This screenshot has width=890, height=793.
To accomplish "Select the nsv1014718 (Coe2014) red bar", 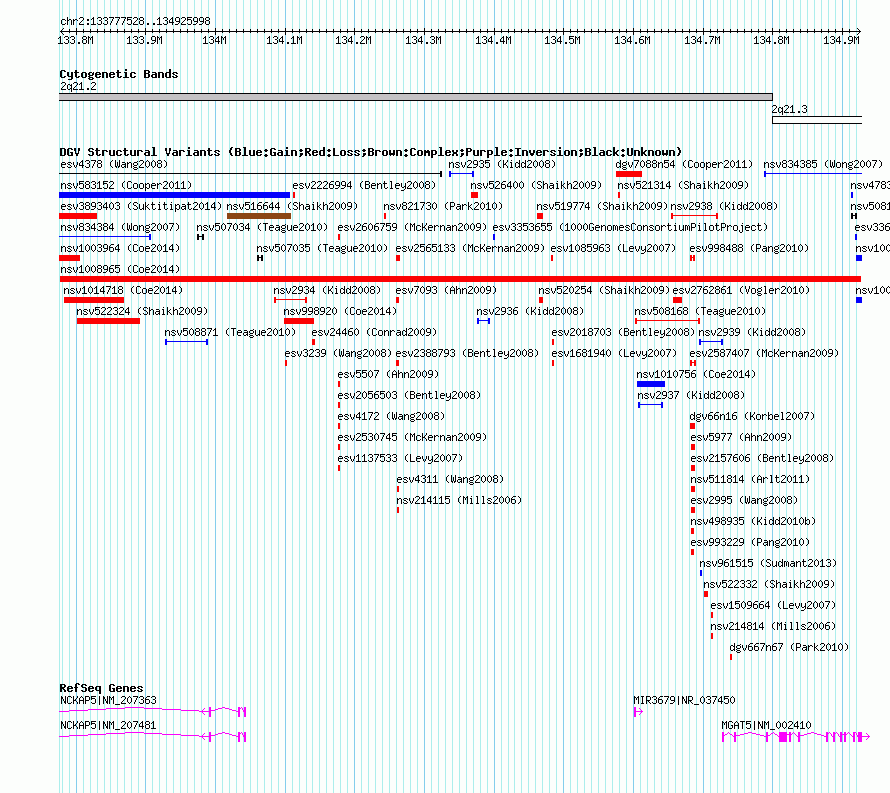I will coord(94,300).
